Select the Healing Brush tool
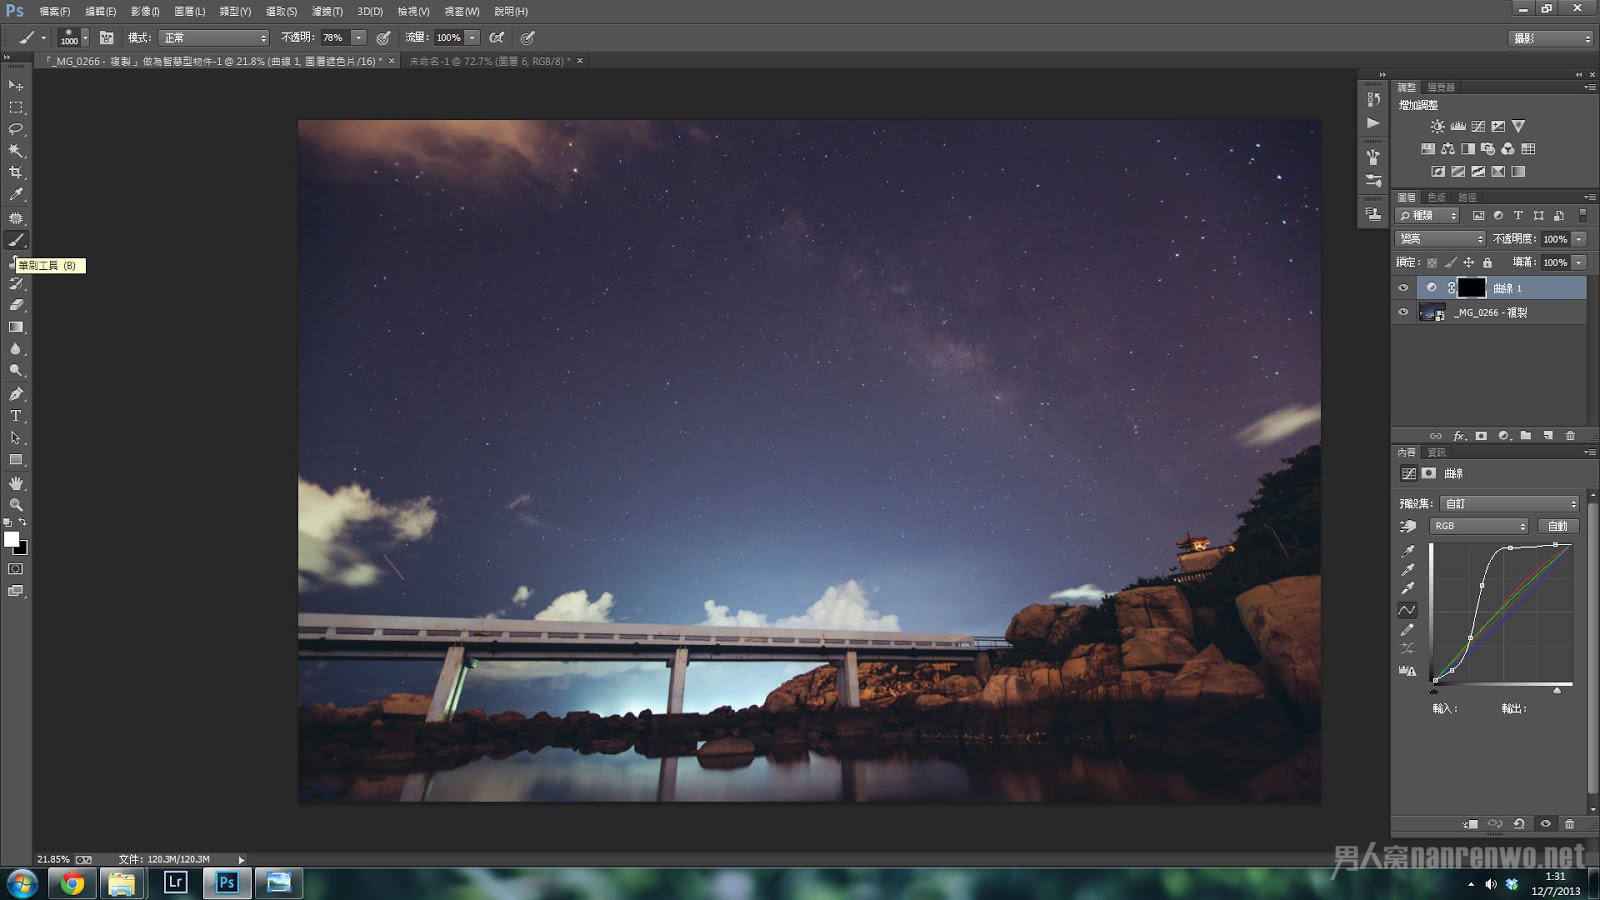 coord(16,218)
